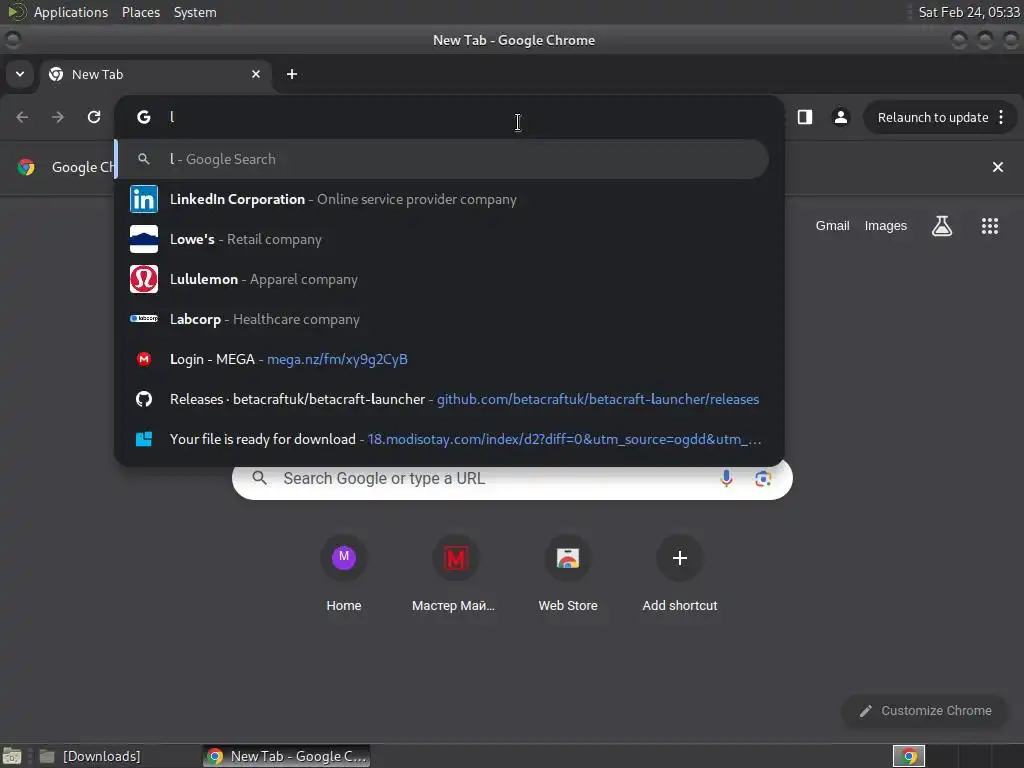Click the Chrome logo in the infobar
Screen dimensions: 1024x768
[26, 167]
